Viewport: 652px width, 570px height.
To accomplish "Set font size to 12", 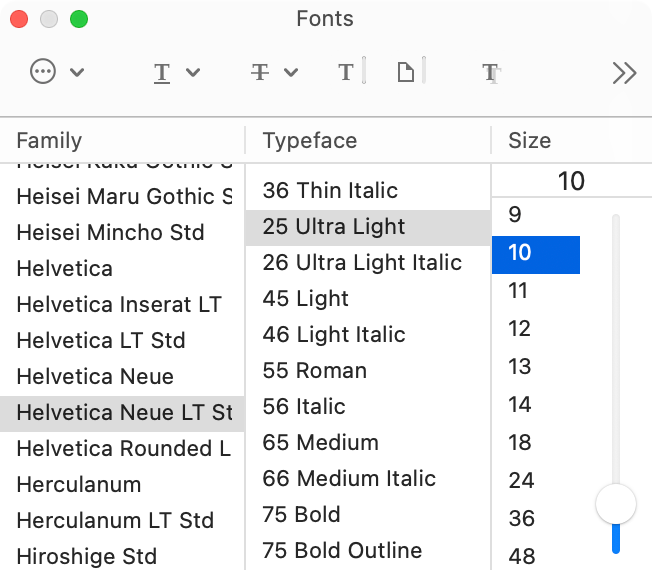I will click(x=536, y=328).
